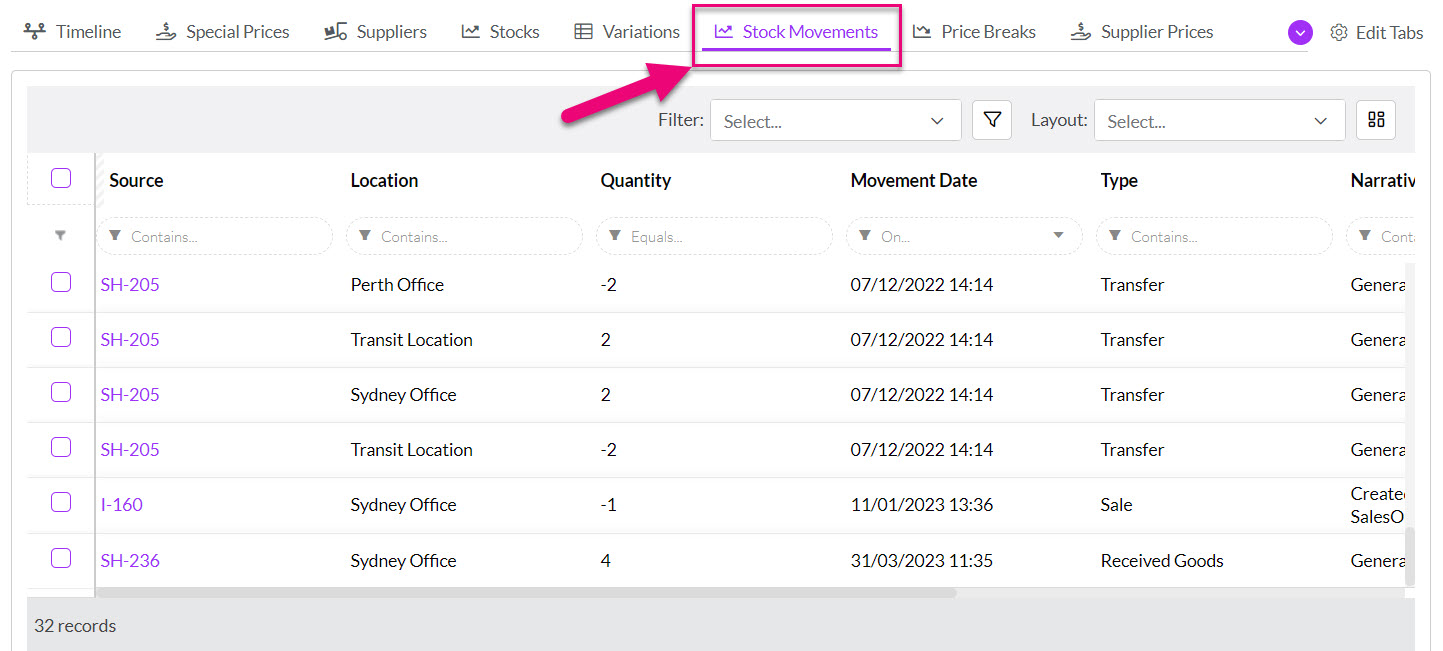Viewport: 1443px width, 651px height.
Task: Expand the Filter Select dropdown
Action: tap(836, 120)
